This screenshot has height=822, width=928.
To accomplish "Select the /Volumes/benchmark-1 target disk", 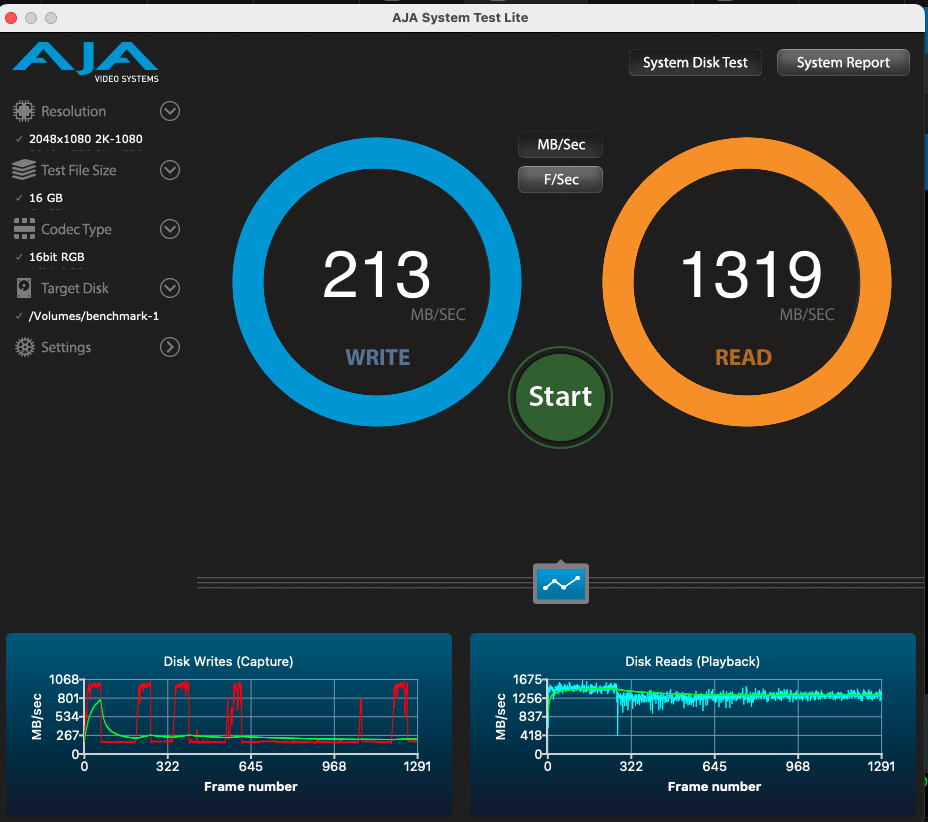I will click(x=94, y=316).
